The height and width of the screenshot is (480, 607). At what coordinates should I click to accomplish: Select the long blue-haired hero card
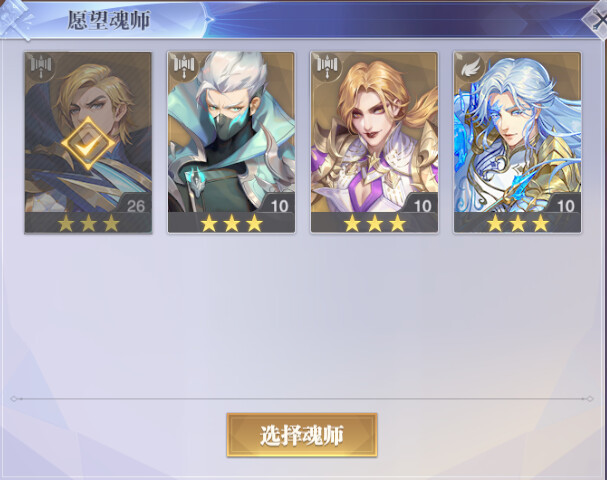pyautogui.click(x=518, y=143)
